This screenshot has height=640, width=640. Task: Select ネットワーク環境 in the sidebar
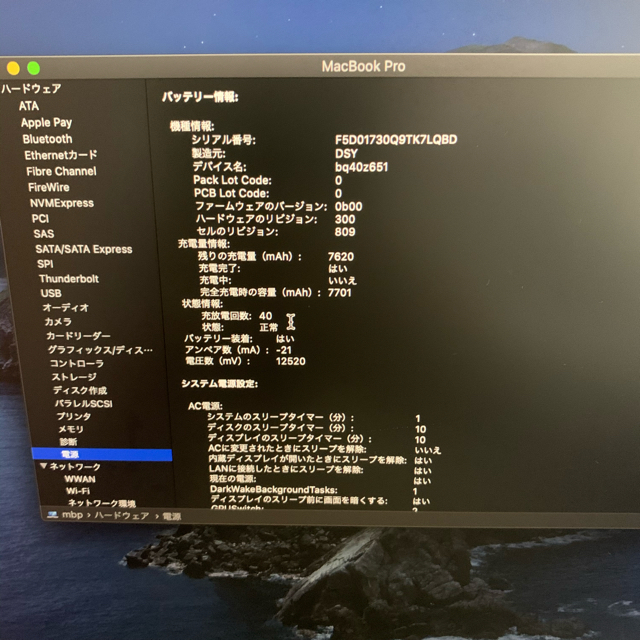(x=102, y=503)
